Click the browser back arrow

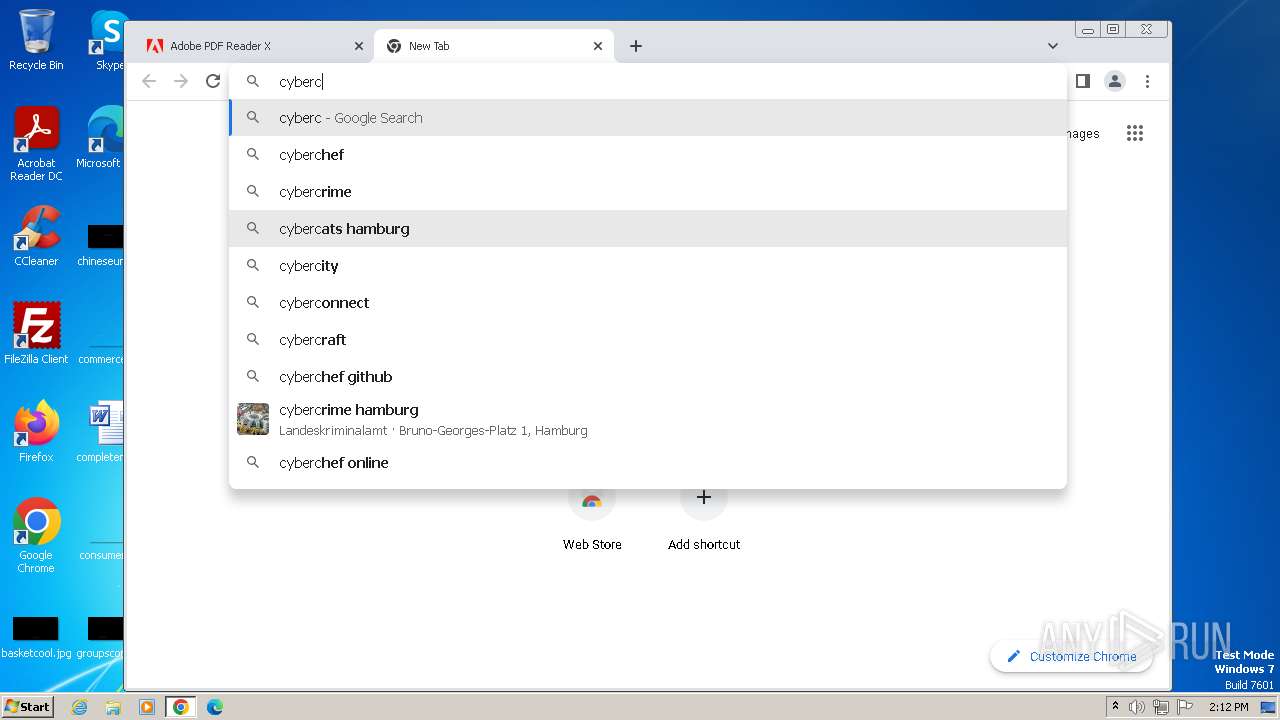click(149, 81)
